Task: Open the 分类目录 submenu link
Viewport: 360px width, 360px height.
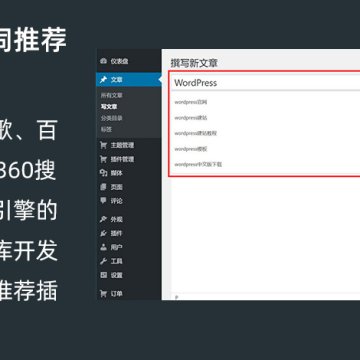Action: click(112, 118)
